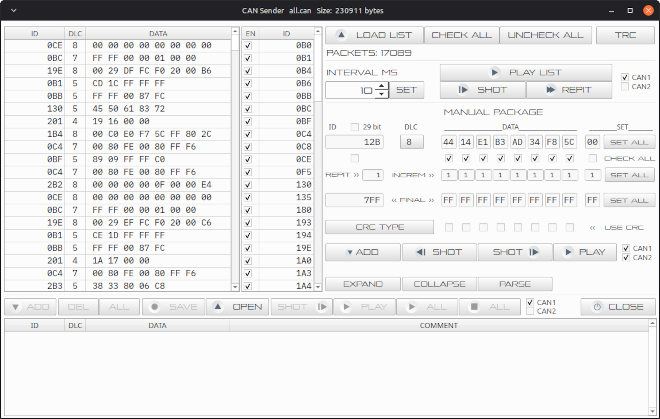The height and width of the screenshot is (419, 660).
Task: Open the title bar dropdown chevron
Action: [13, 11]
